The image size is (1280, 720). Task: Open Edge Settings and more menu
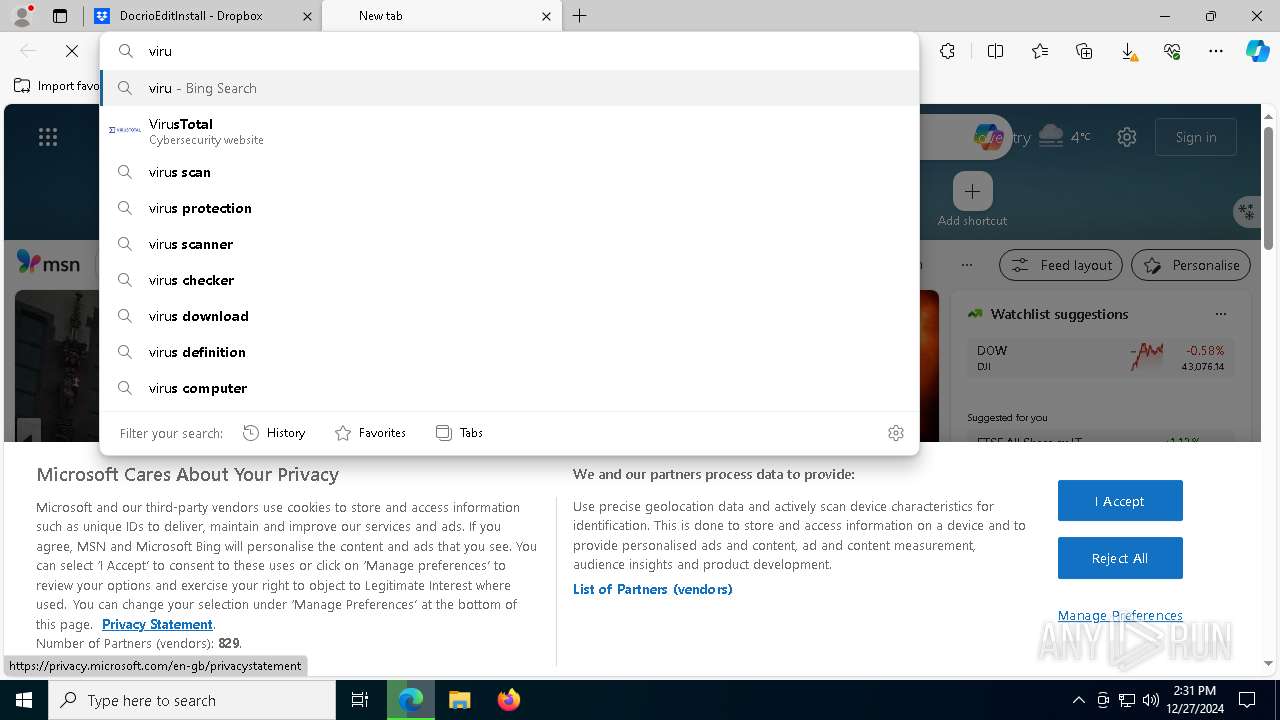(1216, 51)
